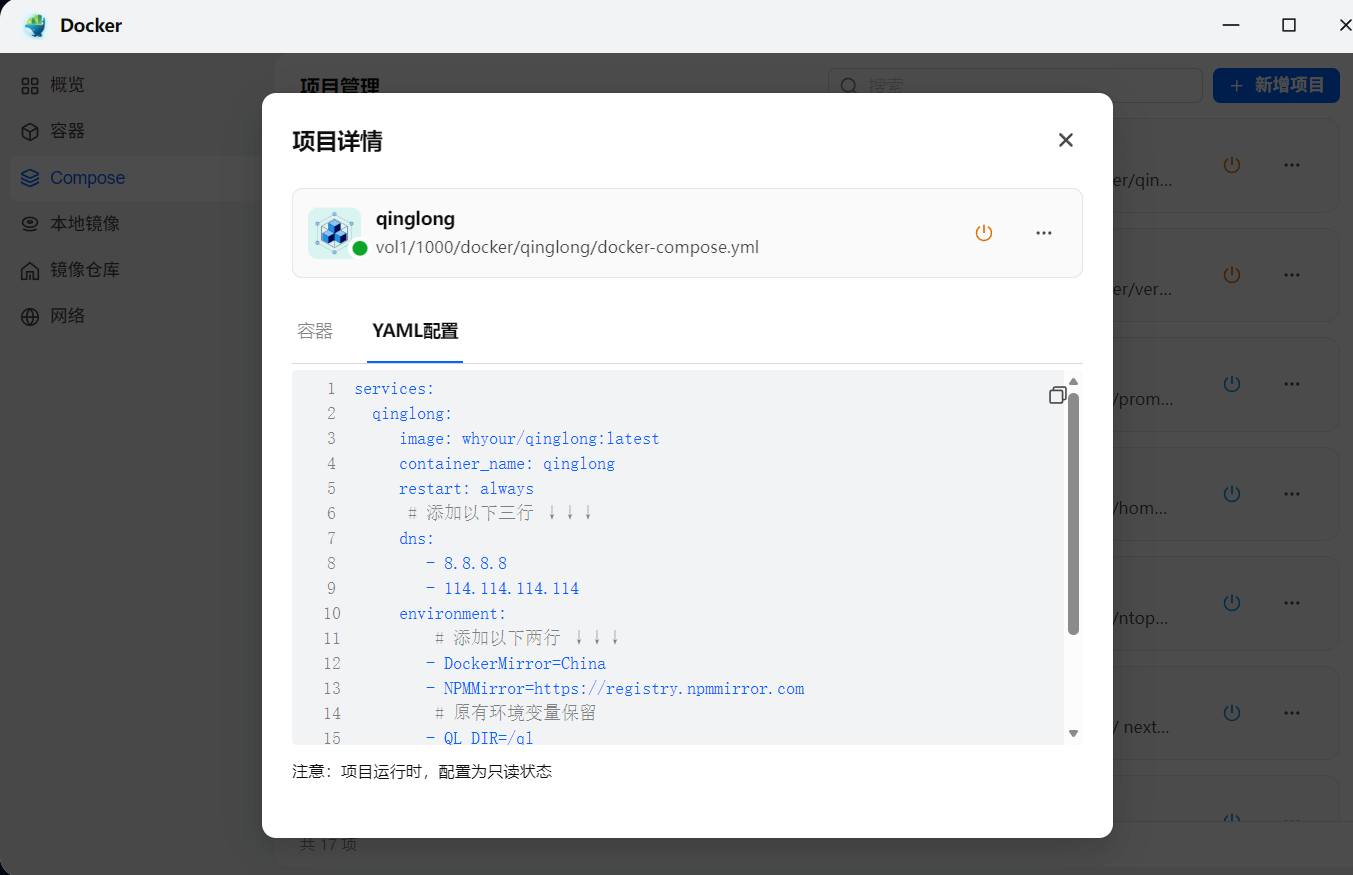Click the YAML editor vertical scrollbar thumb
Viewport: 1353px width, 875px height.
coord(1073,513)
